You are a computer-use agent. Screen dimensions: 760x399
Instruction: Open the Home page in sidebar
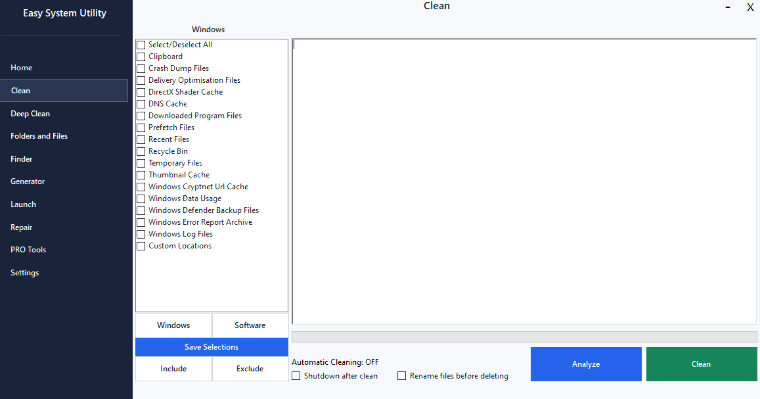click(64, 67)
